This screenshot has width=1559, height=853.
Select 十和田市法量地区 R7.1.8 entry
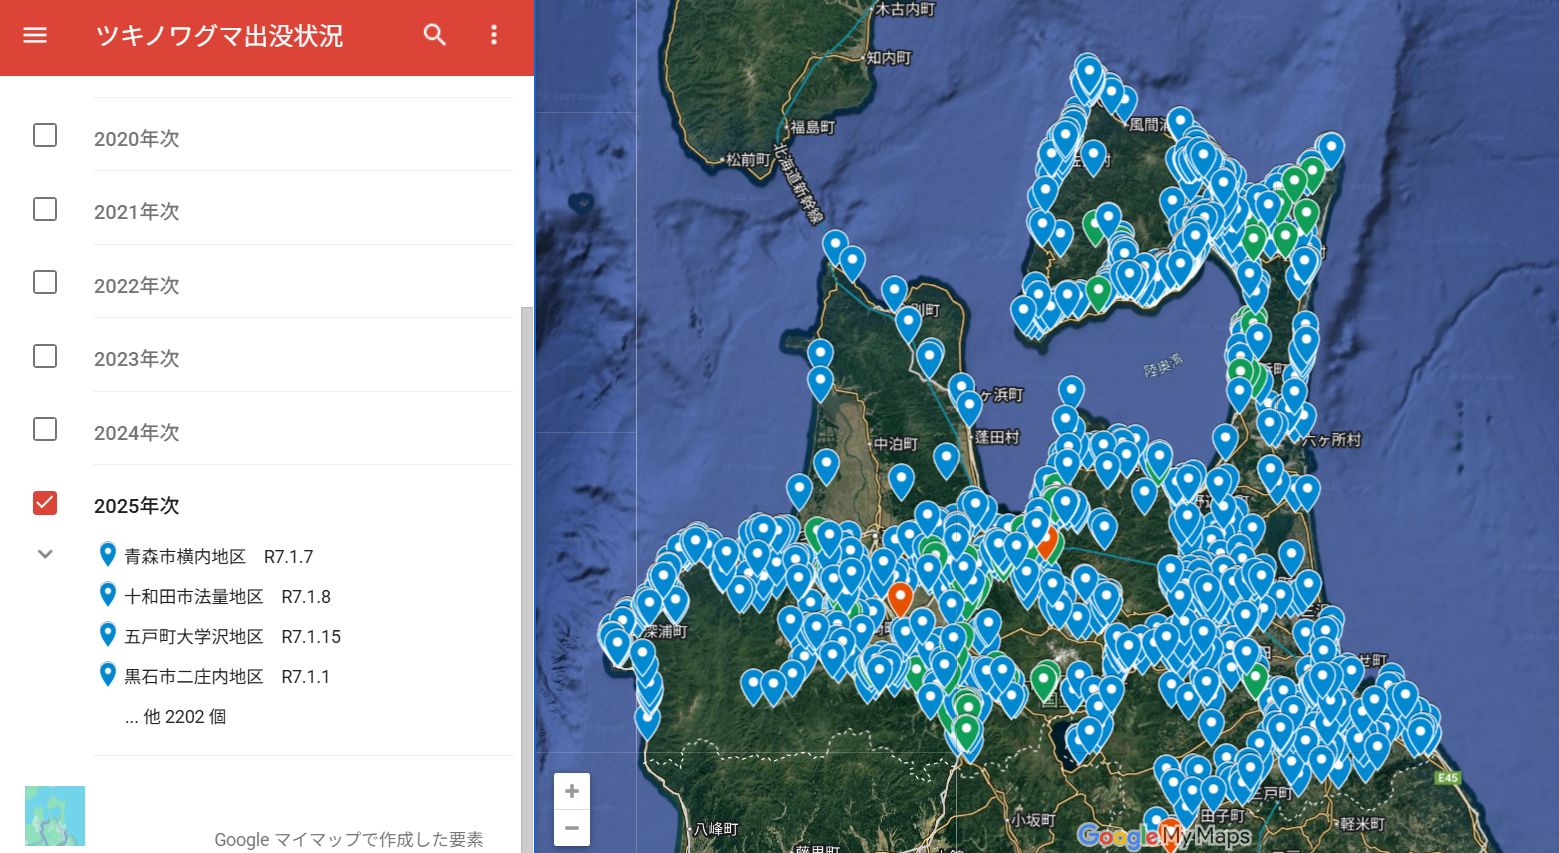227,597
